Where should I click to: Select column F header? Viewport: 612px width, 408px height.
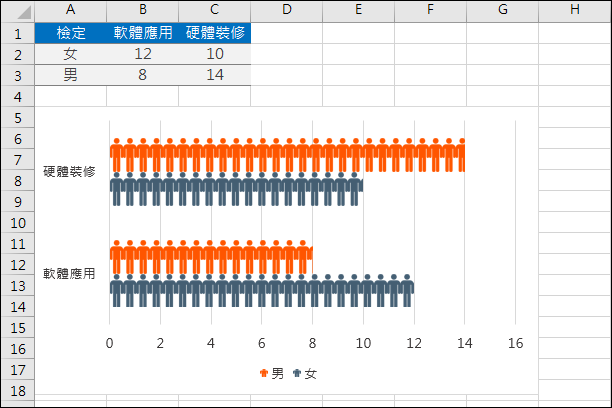pyautogui.click(x=430, y=11)
